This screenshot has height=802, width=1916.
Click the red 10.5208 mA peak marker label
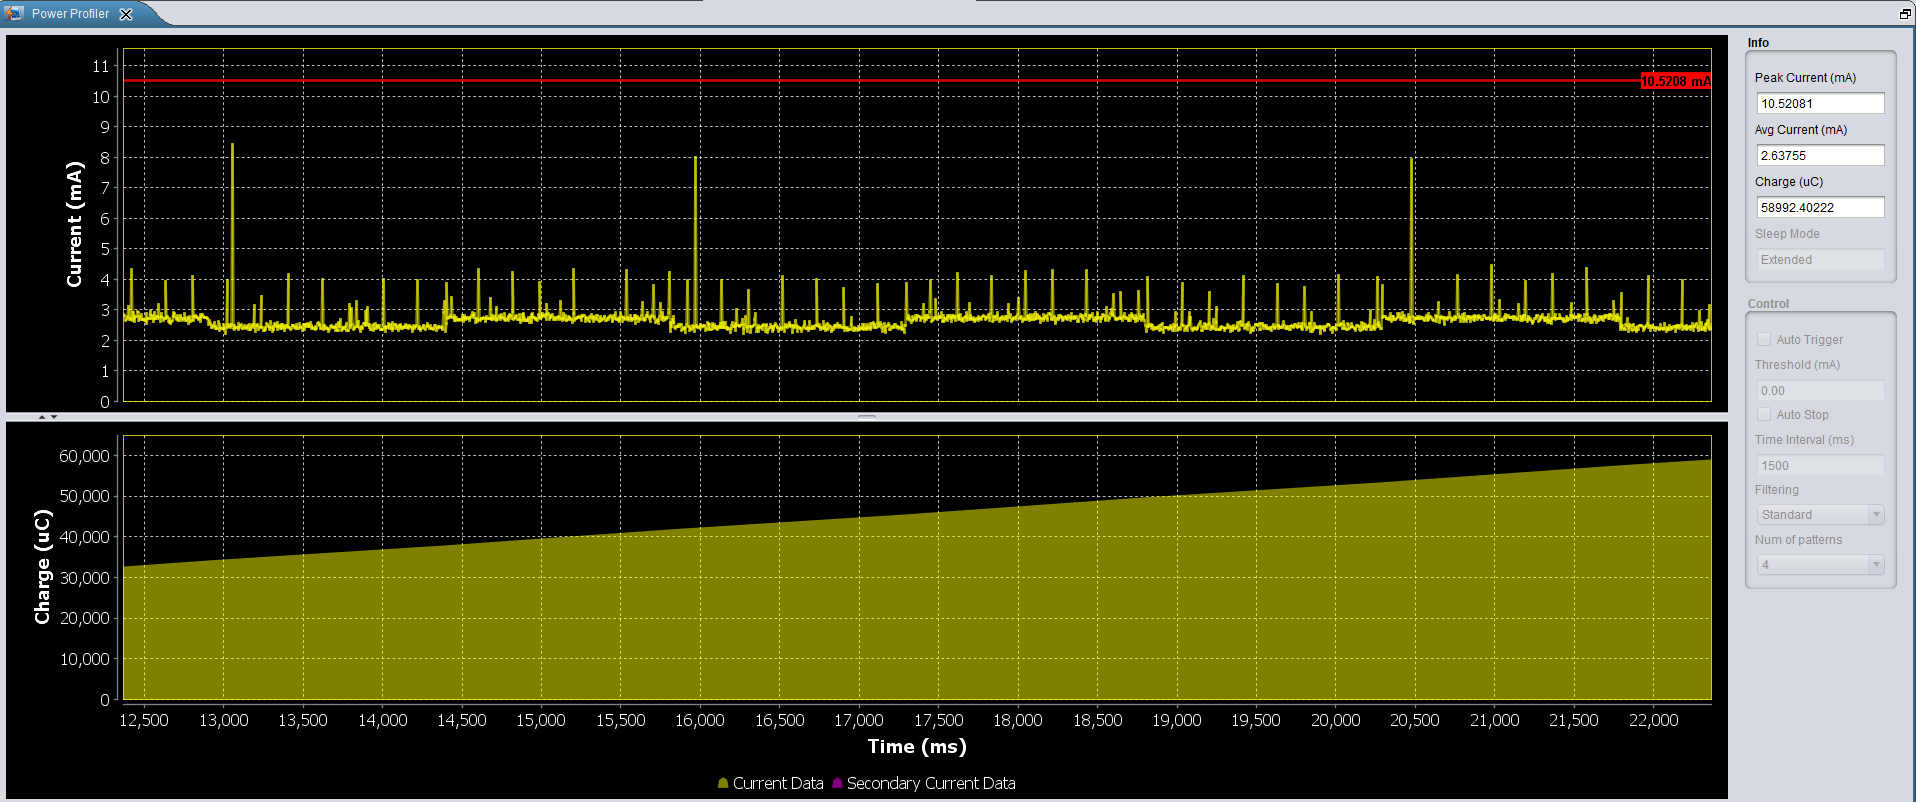[1675, 81]
